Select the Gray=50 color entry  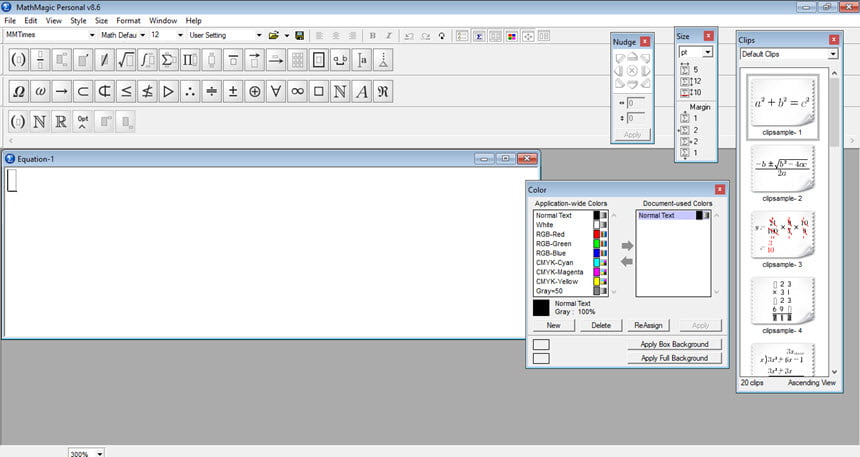pyautogui.click(x=570, y=291)
